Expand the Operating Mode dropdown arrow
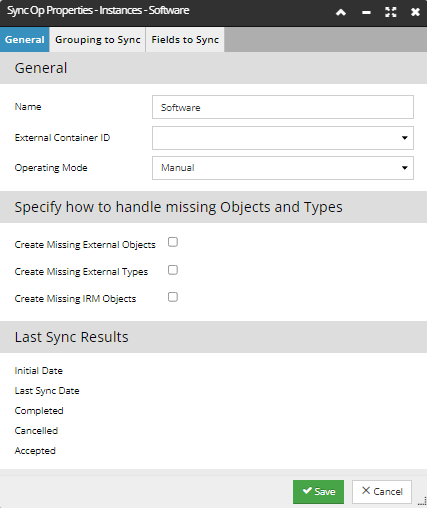 (x=405, y=168)
